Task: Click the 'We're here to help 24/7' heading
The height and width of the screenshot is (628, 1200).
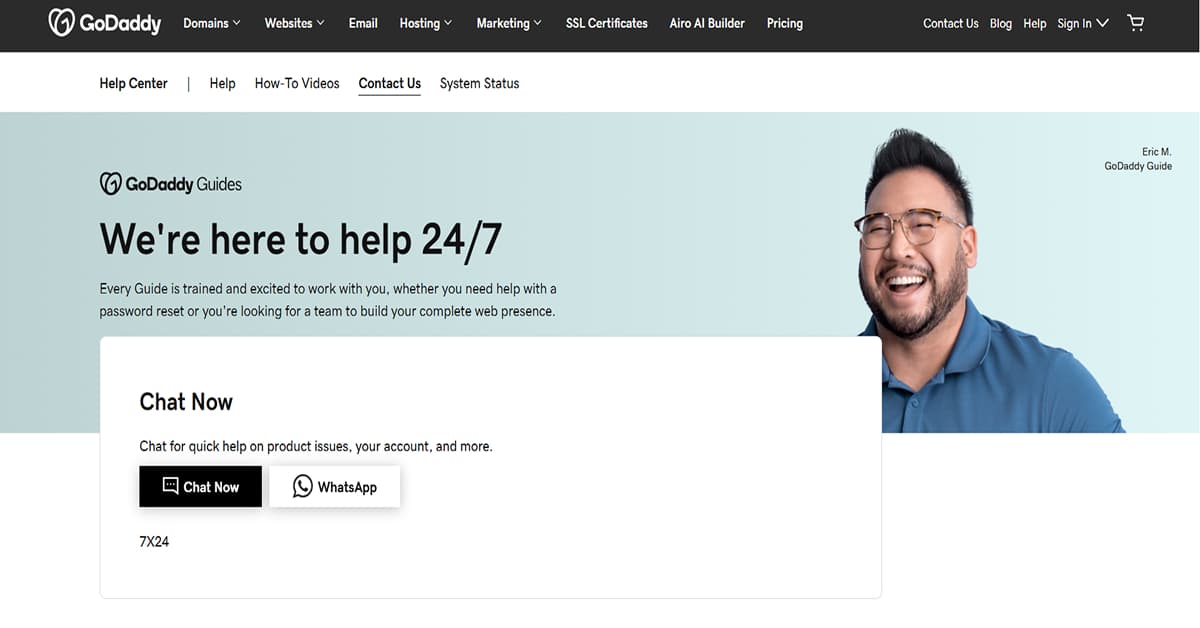Action: pos(301,240)
